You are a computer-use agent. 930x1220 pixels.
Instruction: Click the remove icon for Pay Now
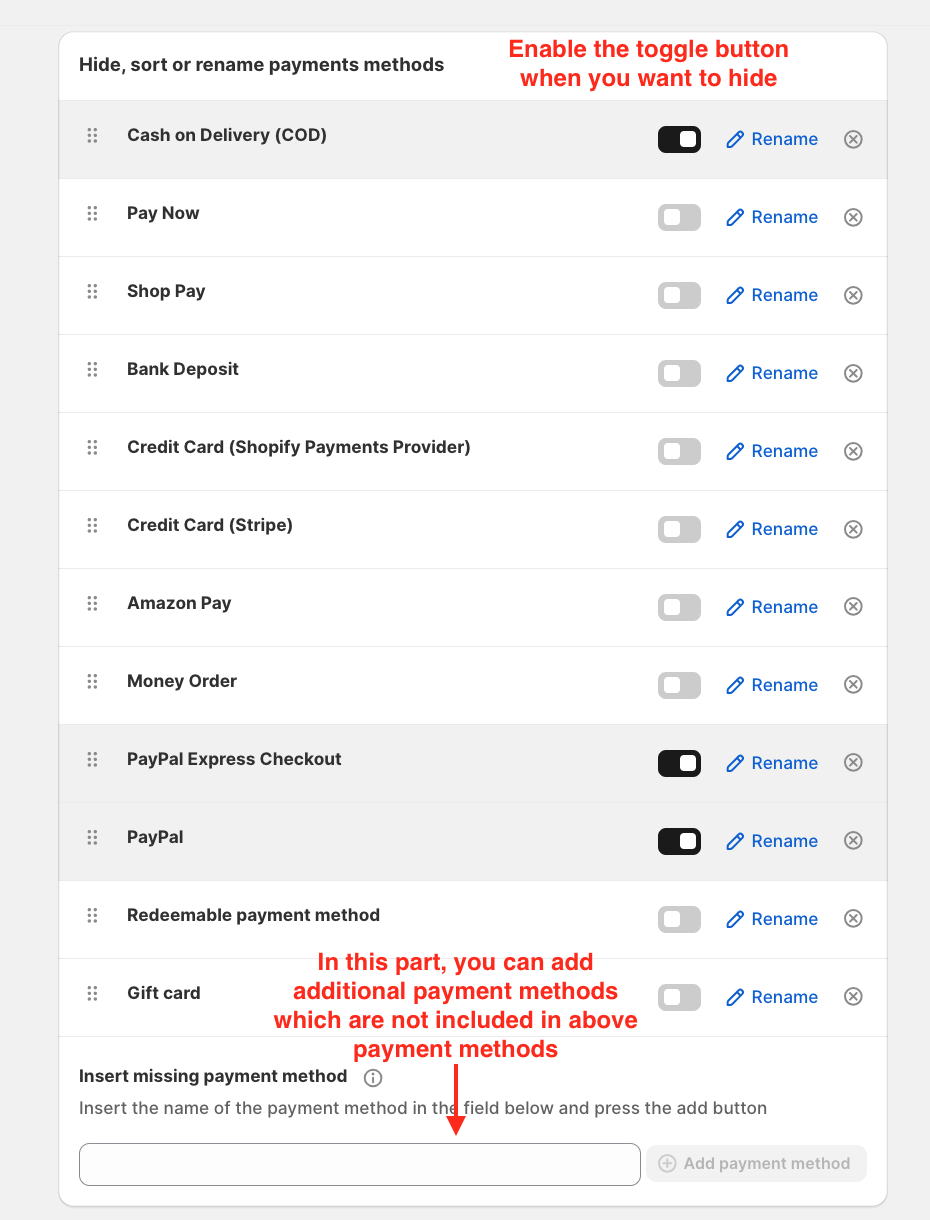tap(853, 217)
